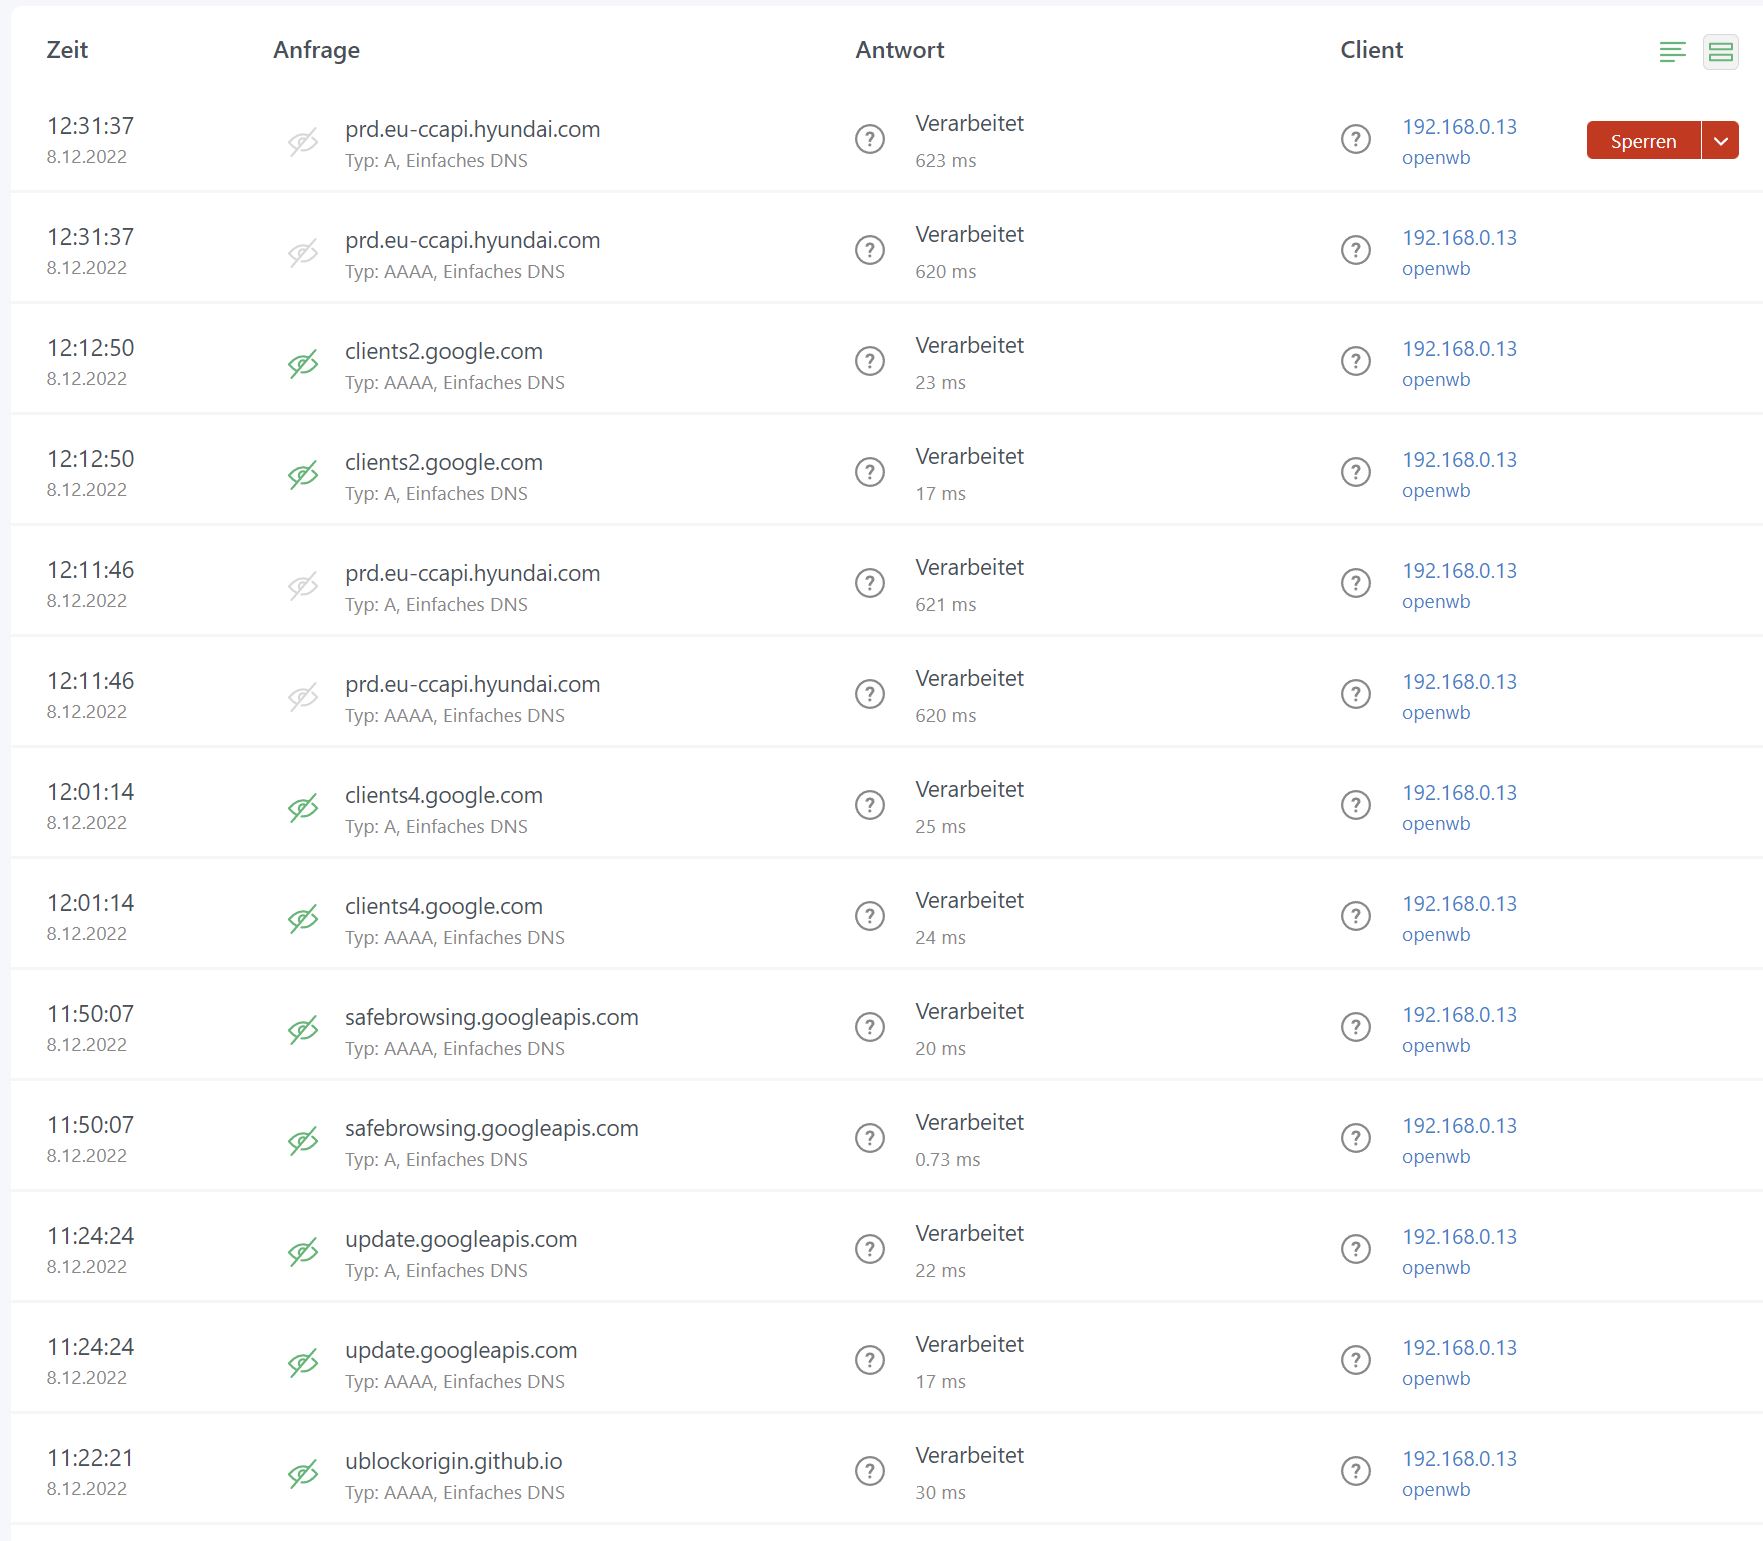Viewport: 1763px width, 1541px height.
Task: Click response help icon beside 25 ms
Action: click(x=870, y=805)
